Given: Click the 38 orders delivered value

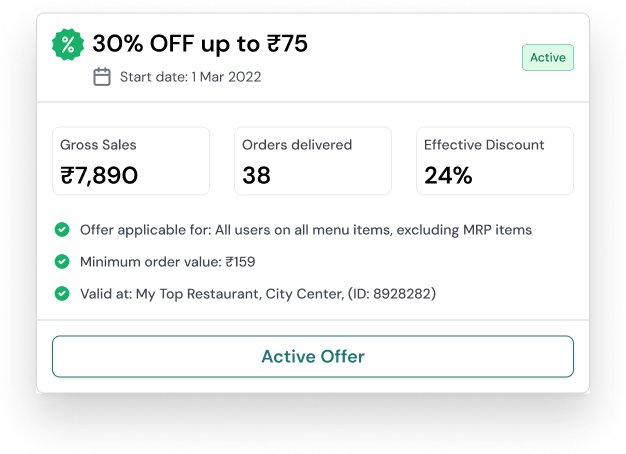Looking at the screenshot, I should [257, 176].
